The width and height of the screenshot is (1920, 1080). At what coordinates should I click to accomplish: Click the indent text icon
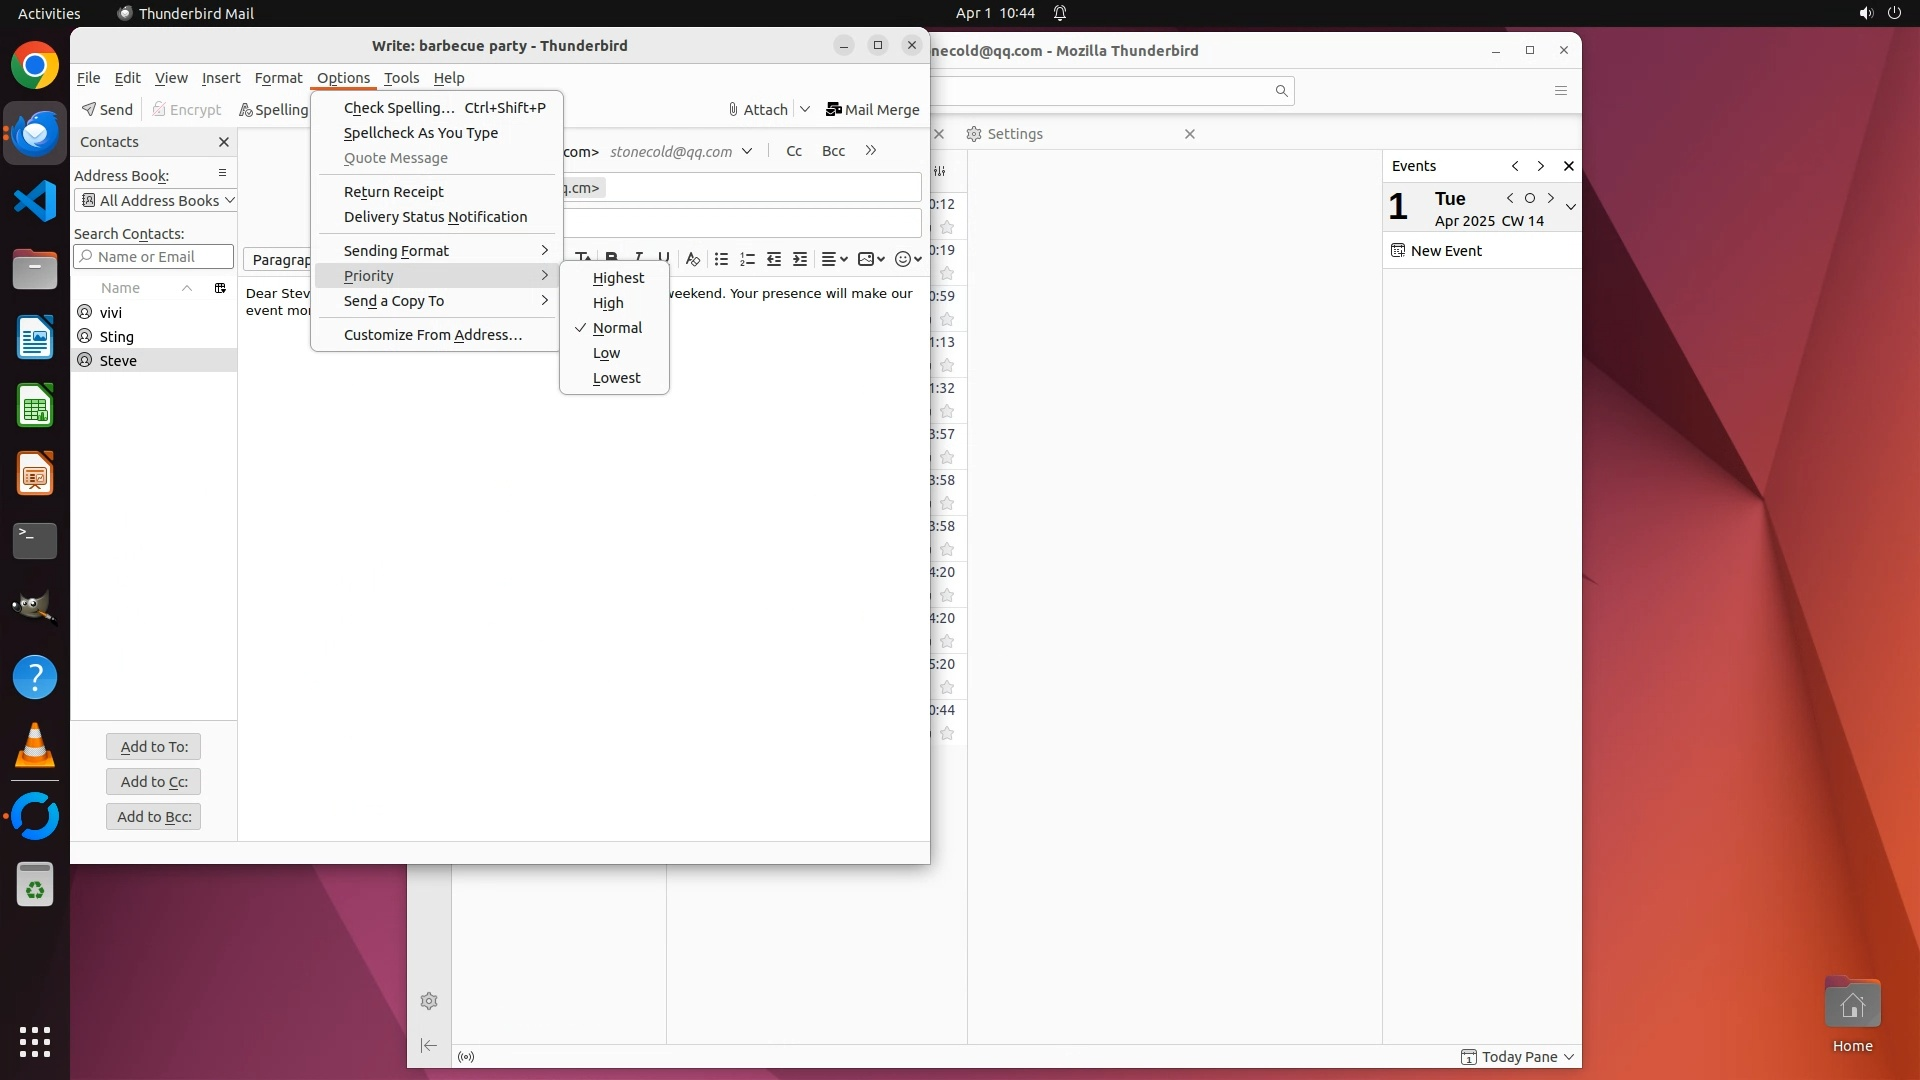[x=800, y=259]
